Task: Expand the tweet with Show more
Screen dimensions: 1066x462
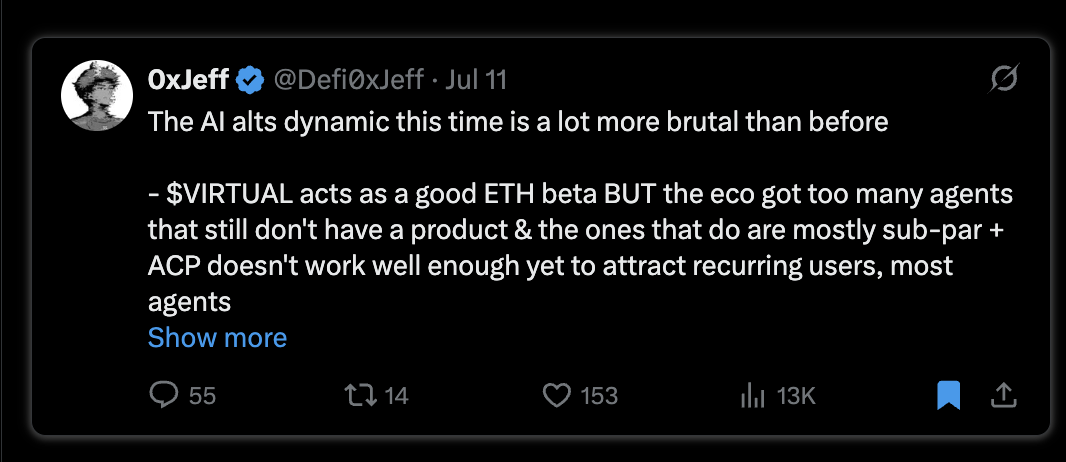Action: 218,337
